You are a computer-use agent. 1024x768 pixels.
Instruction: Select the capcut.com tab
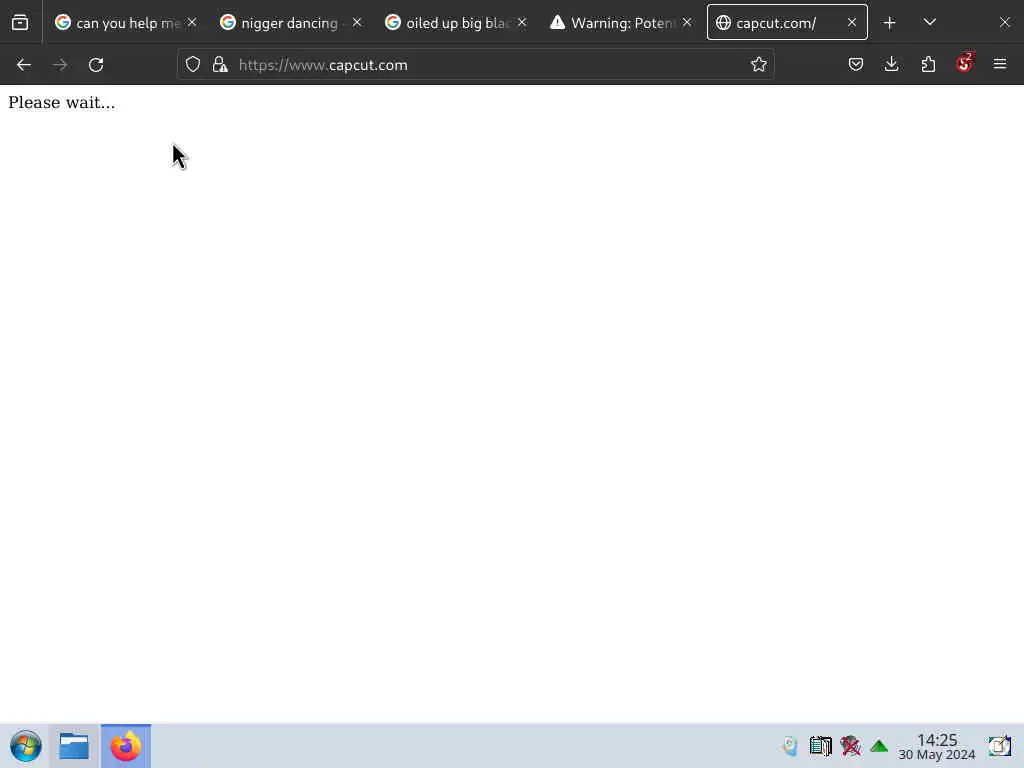[787, 23]
